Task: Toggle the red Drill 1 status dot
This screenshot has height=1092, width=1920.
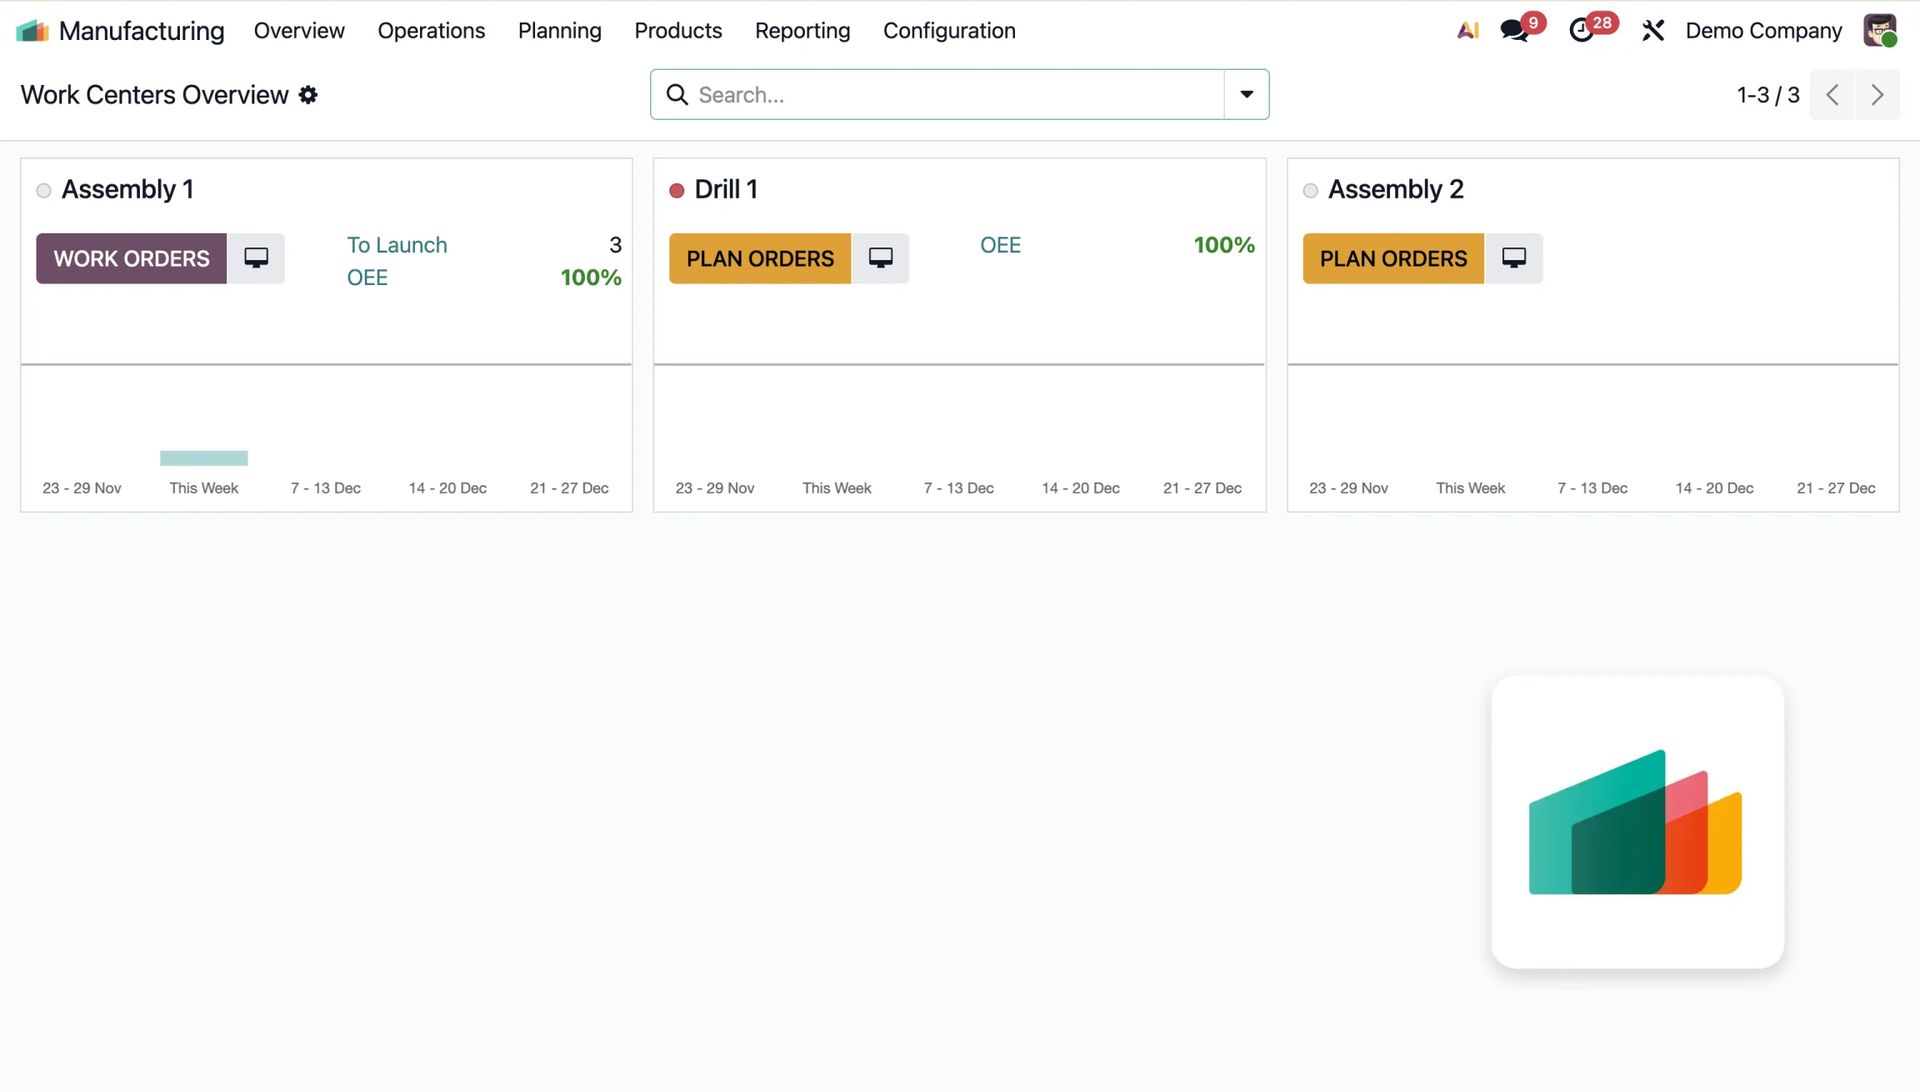Action: click(676, 191)
